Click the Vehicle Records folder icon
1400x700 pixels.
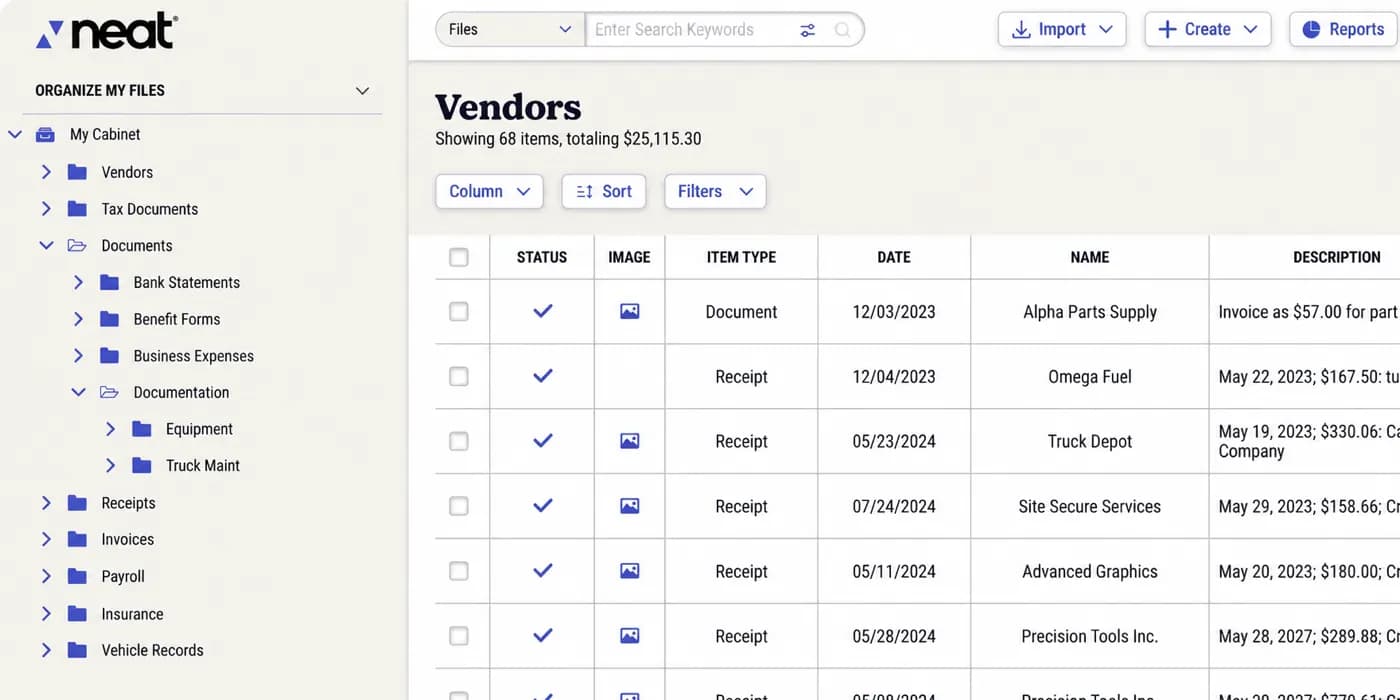pyautogui.click(x=77, y=650)
